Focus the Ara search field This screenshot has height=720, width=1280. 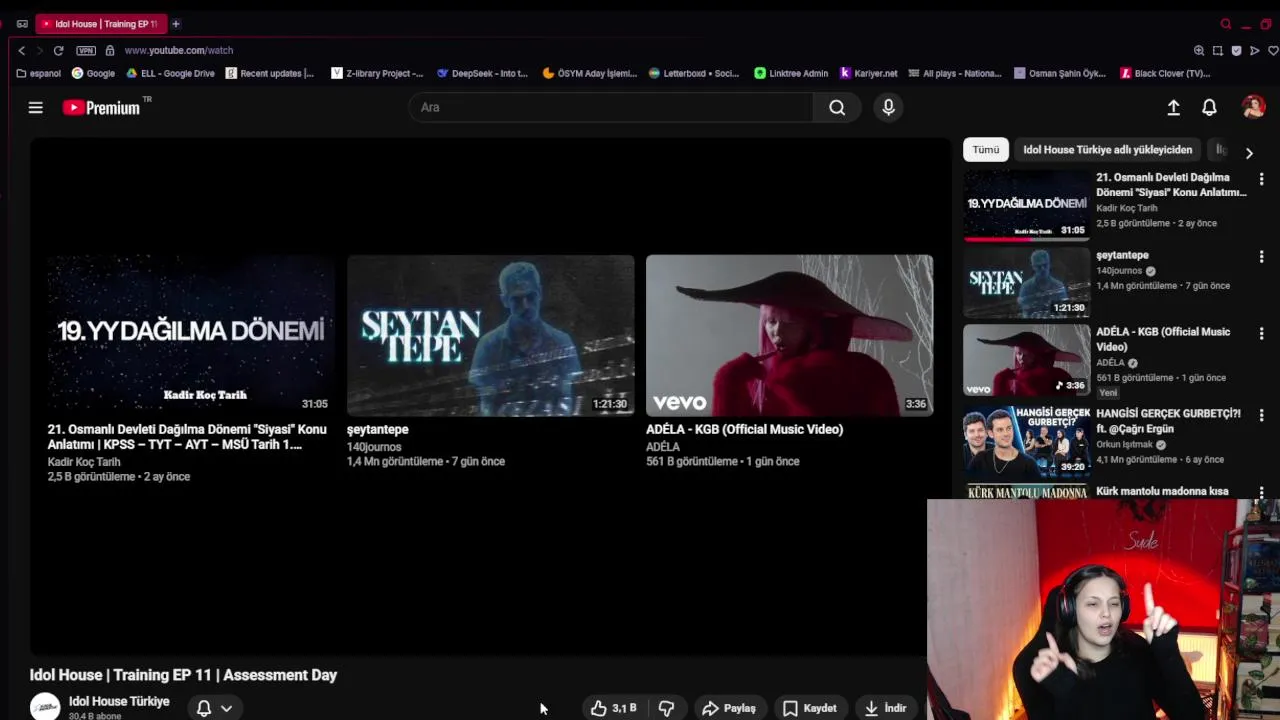click(612, 108)
